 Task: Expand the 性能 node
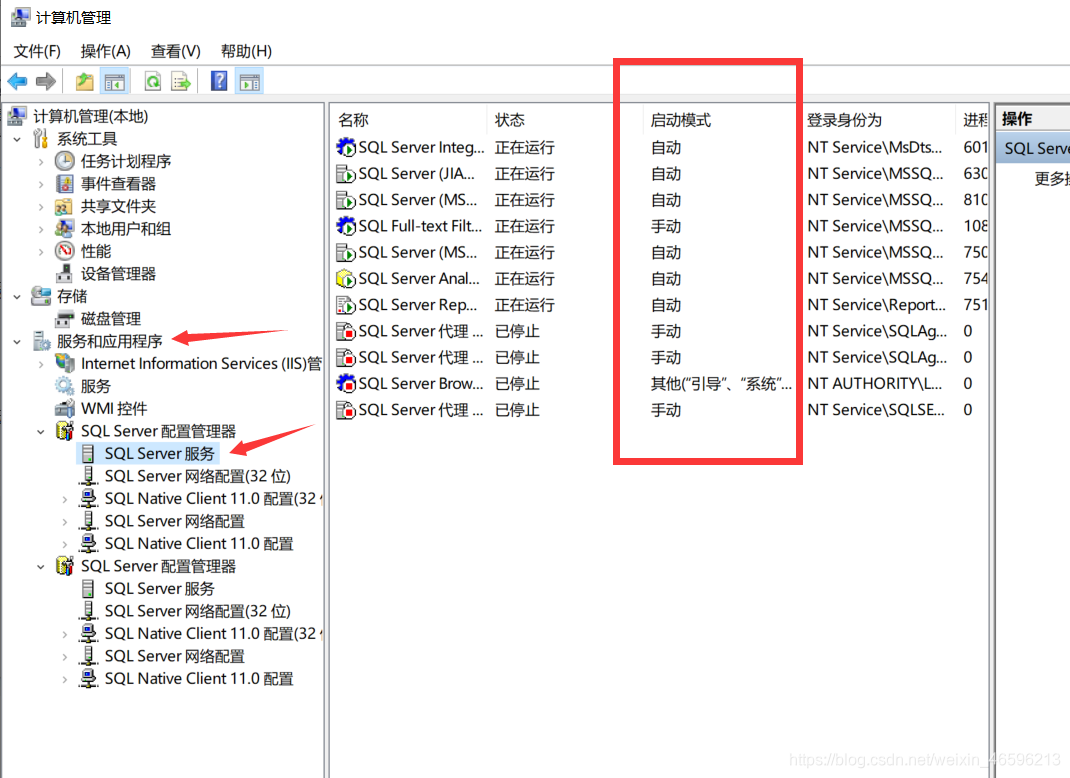click(41, 252)
